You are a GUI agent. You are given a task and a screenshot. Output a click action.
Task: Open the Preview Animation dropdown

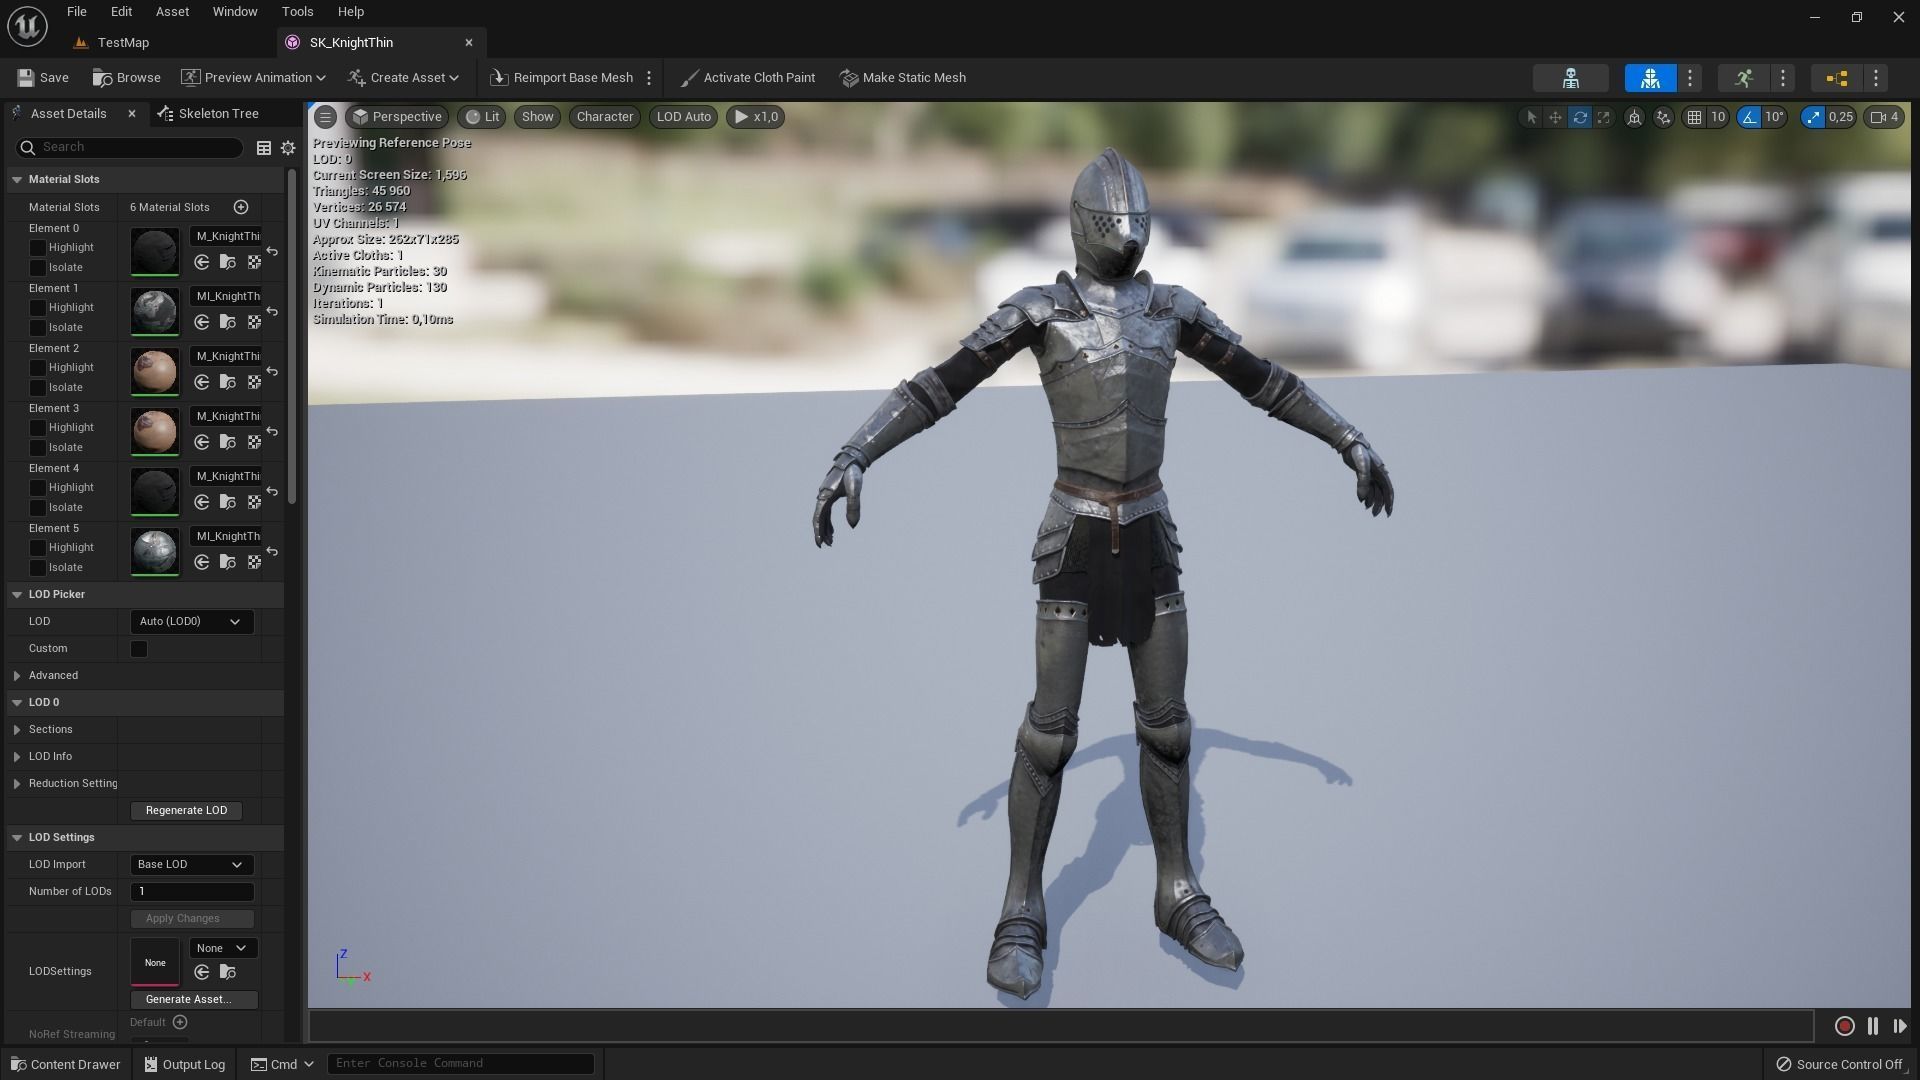click(253, 78)
